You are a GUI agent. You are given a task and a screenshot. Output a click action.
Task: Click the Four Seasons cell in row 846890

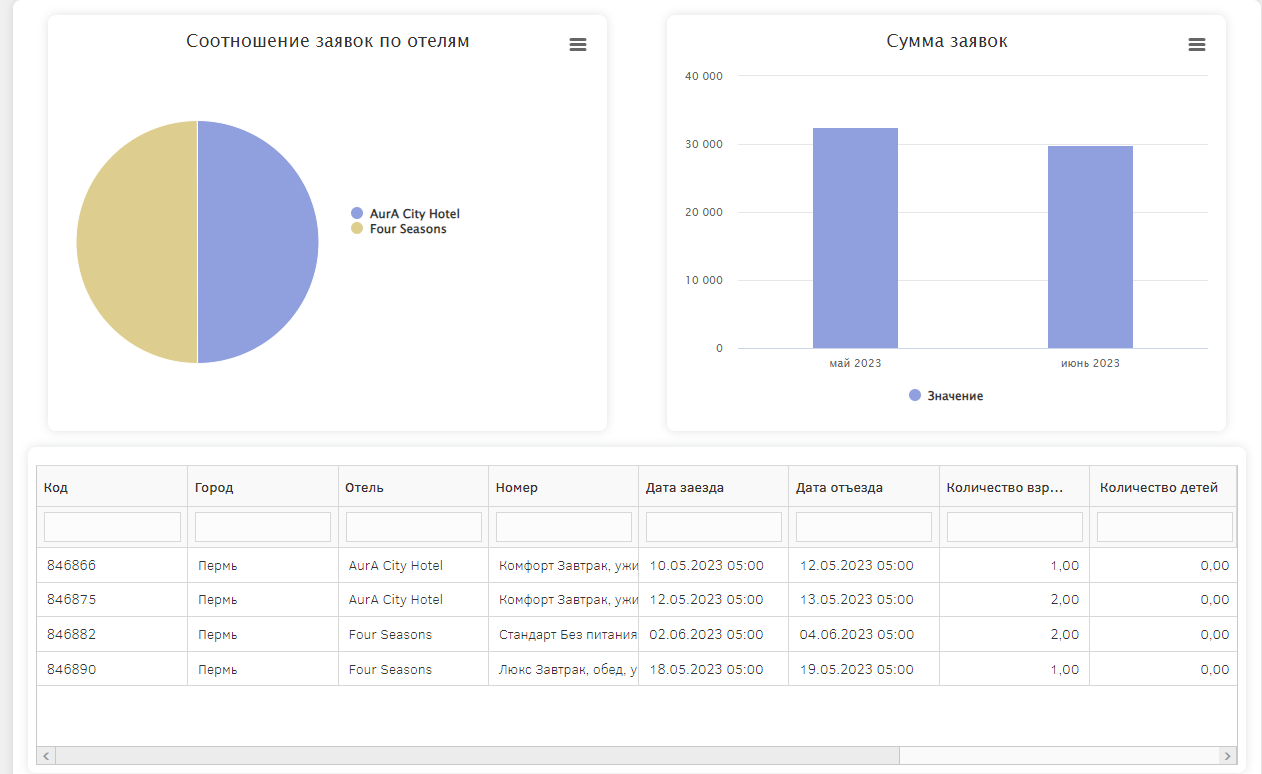pyautogui.click(x=413, y=669)
